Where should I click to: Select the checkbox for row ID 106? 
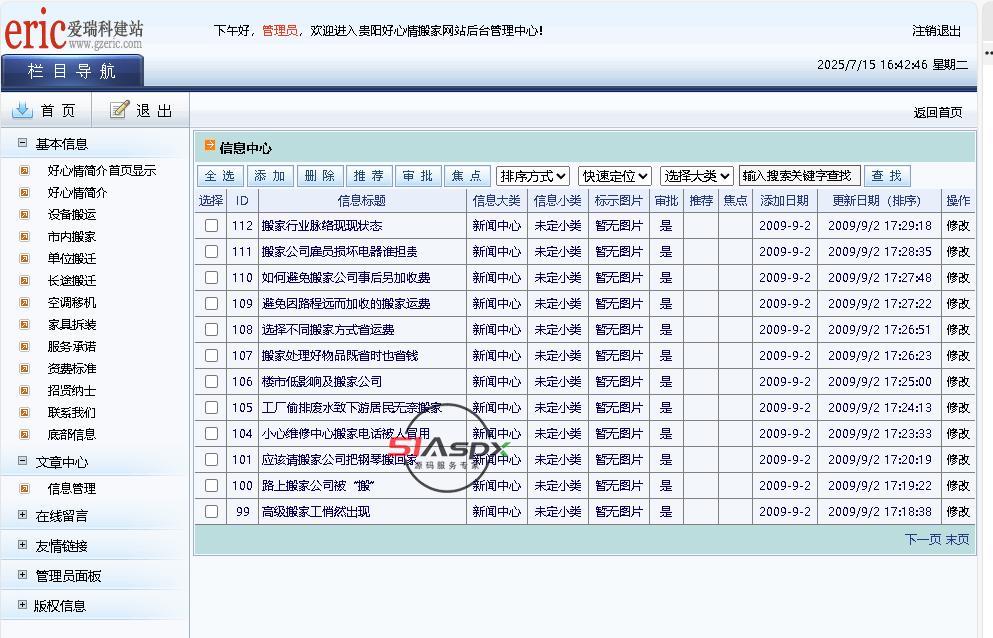(211, 381)
